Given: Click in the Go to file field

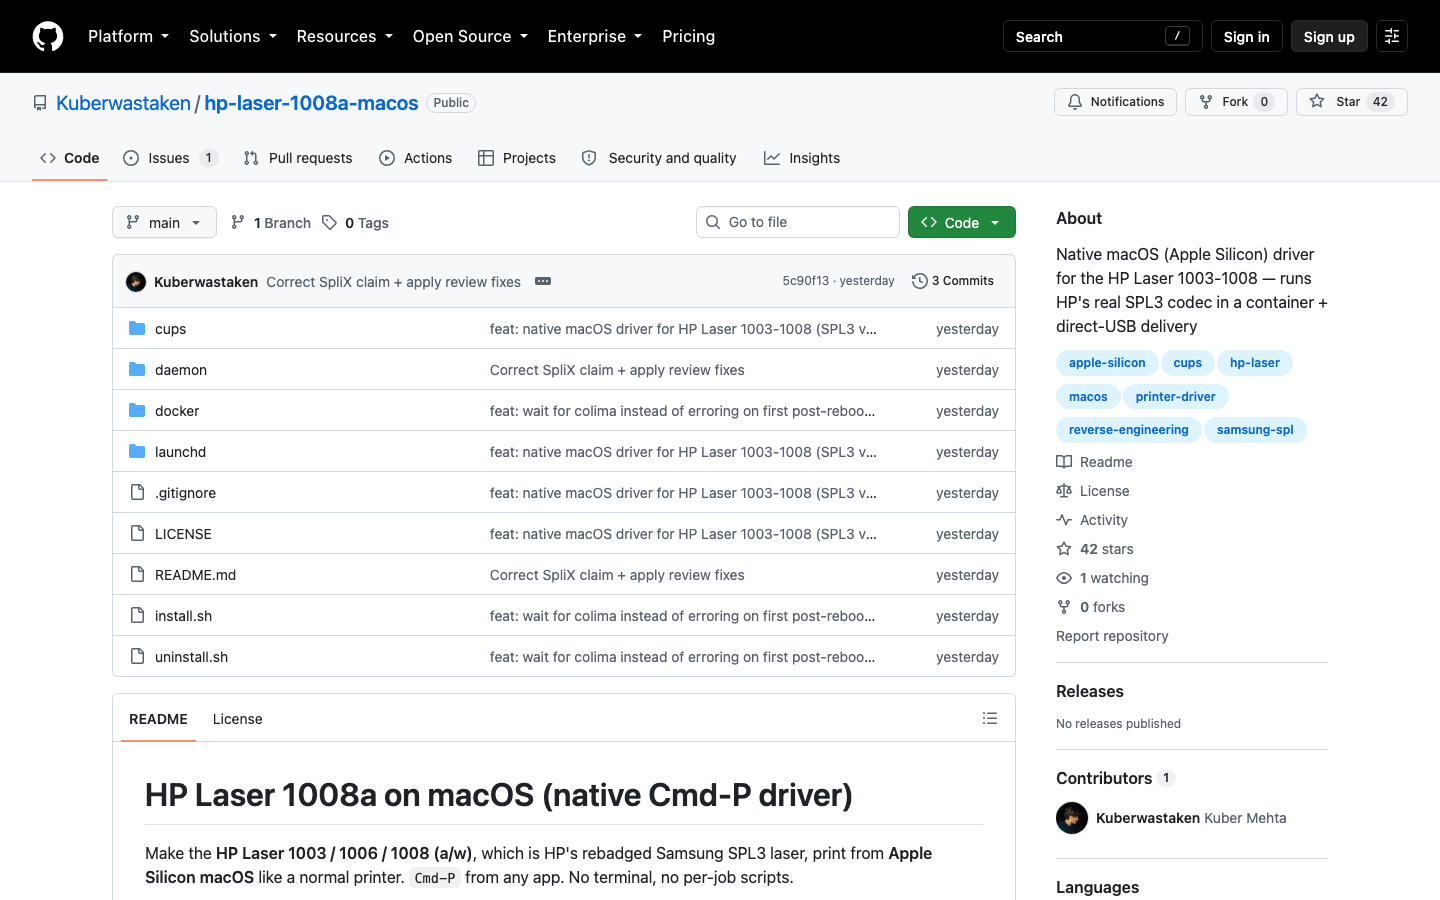Looking at the screenshot, I should 798,222.
